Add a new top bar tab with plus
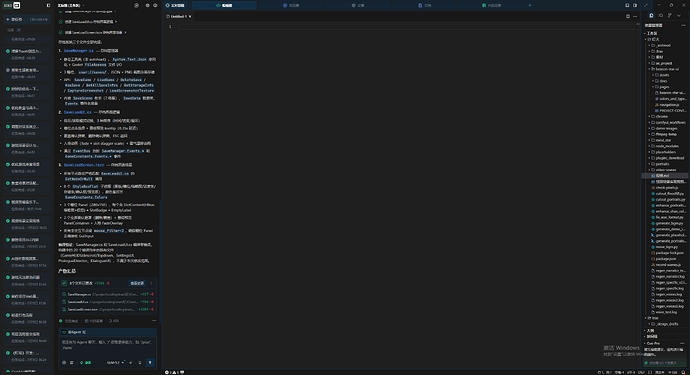690x375 pixels. (530, 5)
